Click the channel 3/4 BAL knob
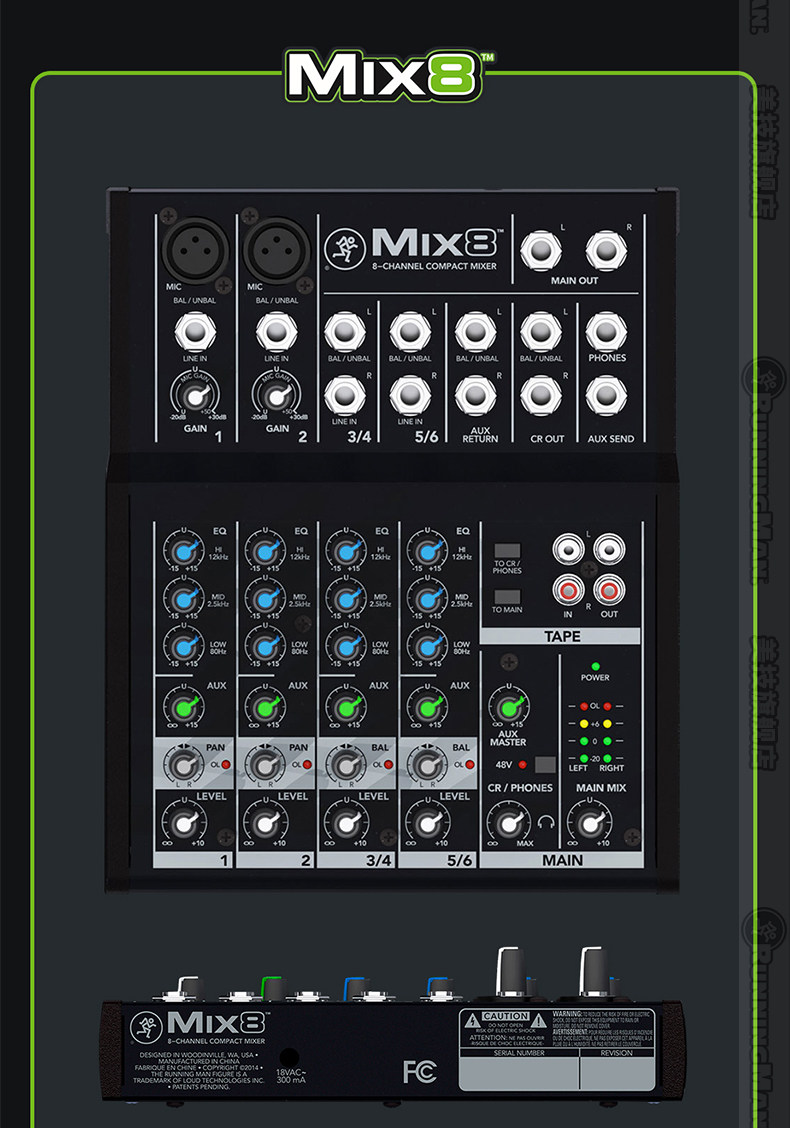 click(x=347, y=764)
